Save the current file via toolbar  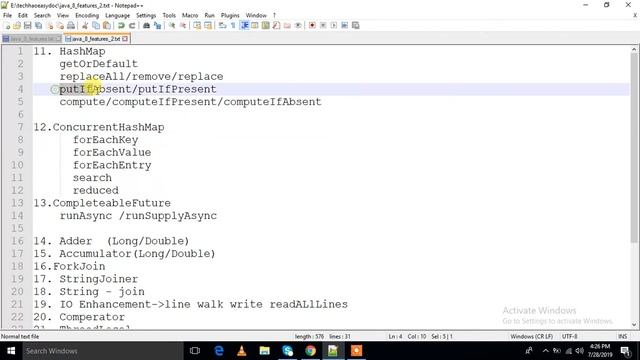click(x=28, y=25)
